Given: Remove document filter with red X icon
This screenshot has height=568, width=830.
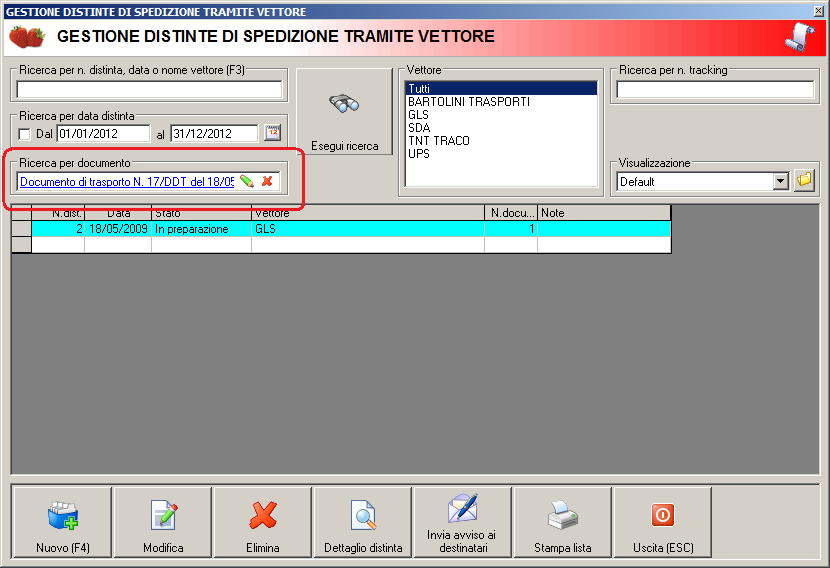Looking at the screenshot, I should click(x=267, y=181).
